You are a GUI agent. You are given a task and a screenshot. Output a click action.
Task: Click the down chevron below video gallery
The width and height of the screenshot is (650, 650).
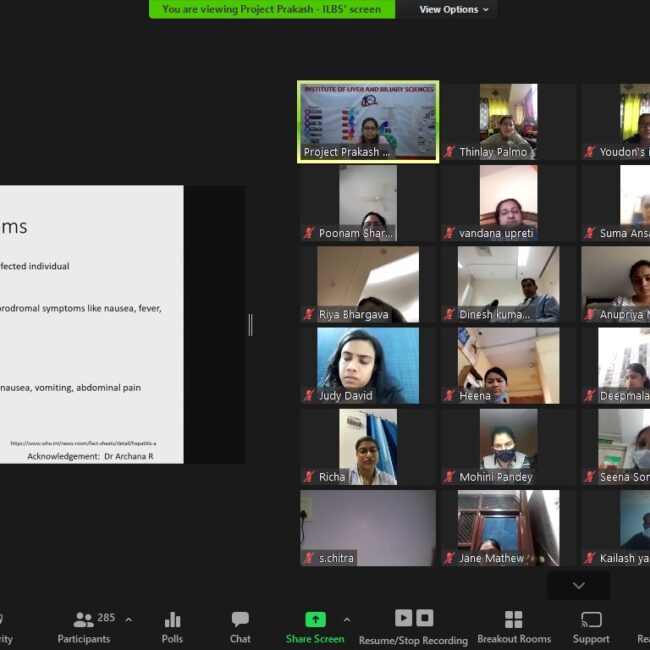[x=578, y=585]
